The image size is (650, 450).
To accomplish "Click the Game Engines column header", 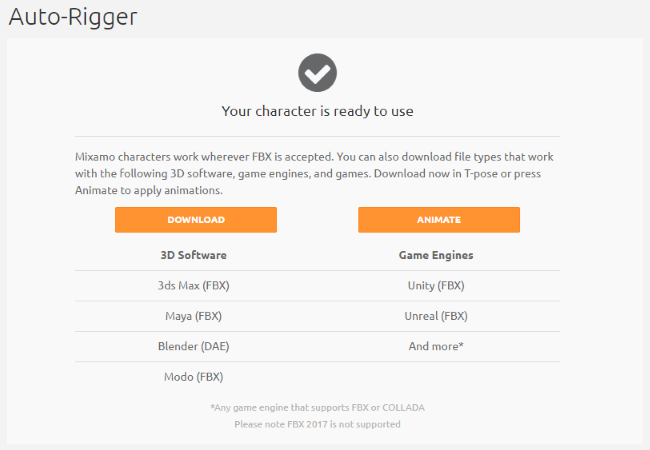I will [436, 255].
